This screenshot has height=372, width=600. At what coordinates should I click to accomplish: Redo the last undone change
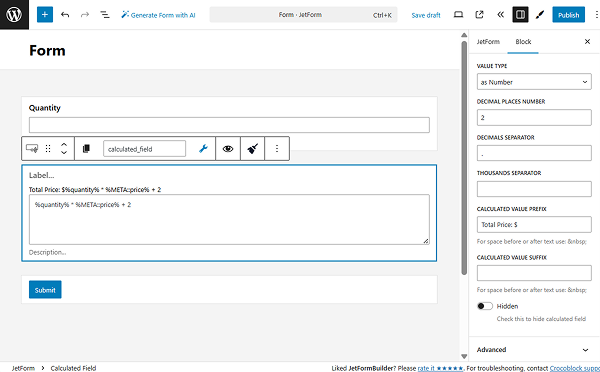(x=85, y=15)
